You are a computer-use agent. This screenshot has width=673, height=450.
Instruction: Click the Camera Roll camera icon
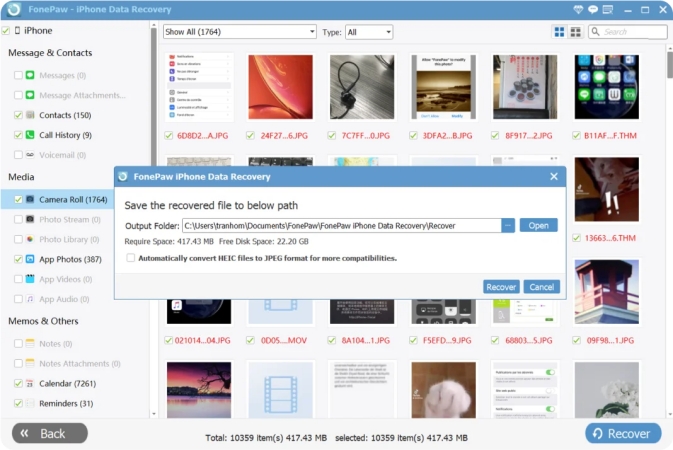coord(30,199)
